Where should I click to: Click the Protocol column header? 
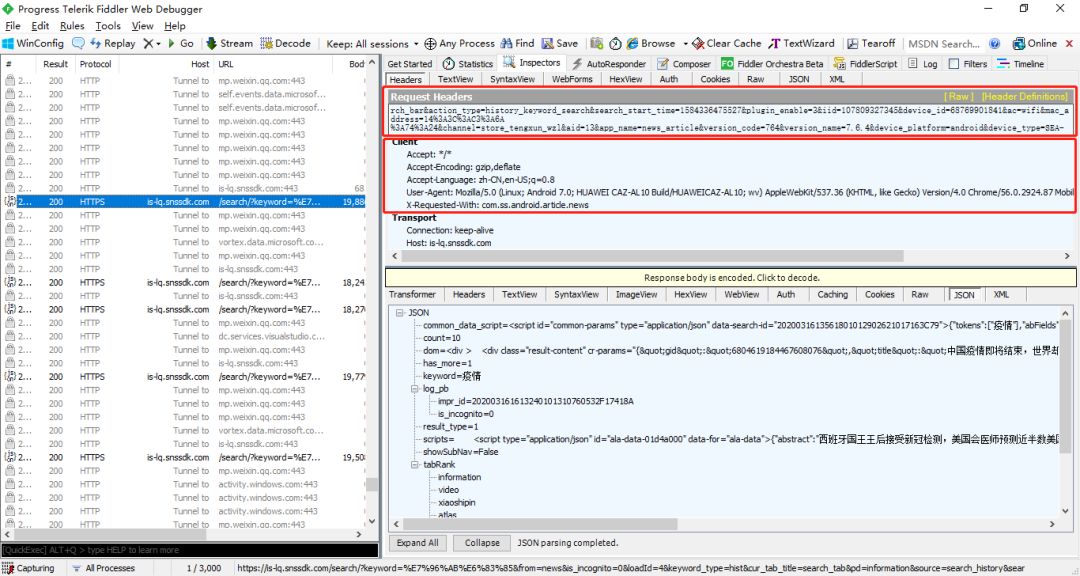point(95,63)
